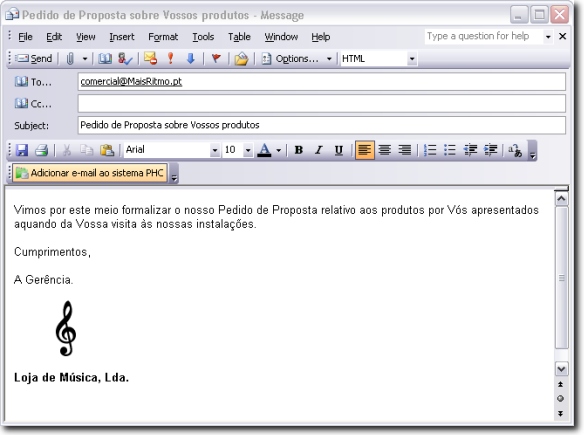Open the Table menu
The image size is (584, 435).
239,37
